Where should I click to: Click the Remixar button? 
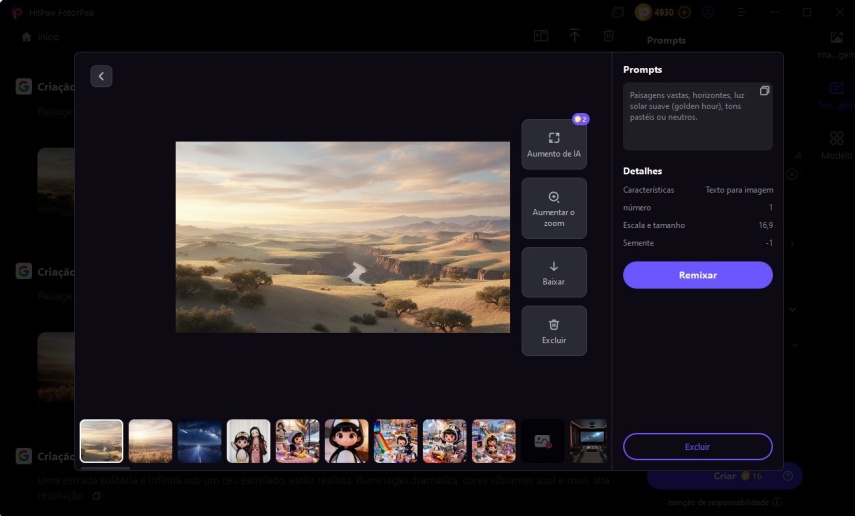[x=697, y=275]
